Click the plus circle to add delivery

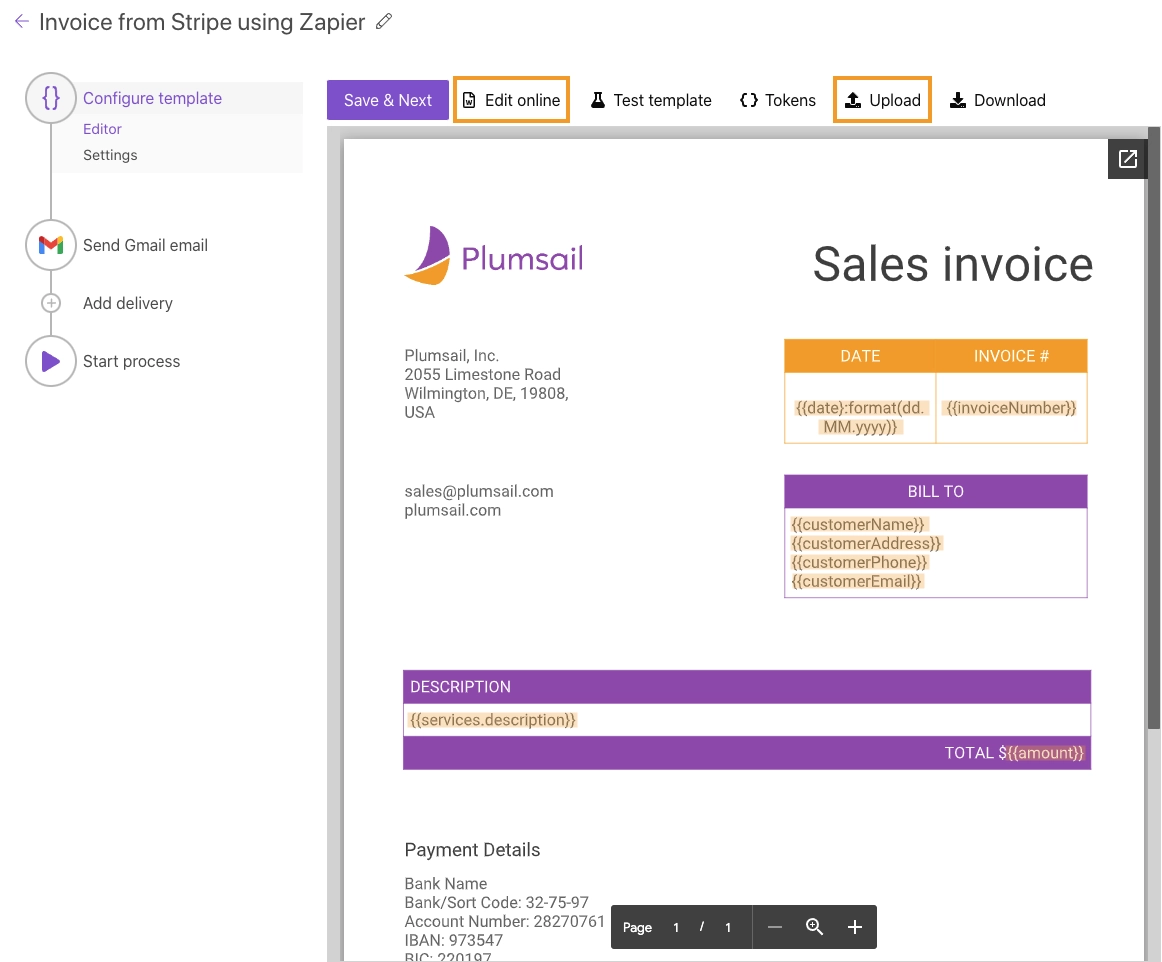pos(50,303)
